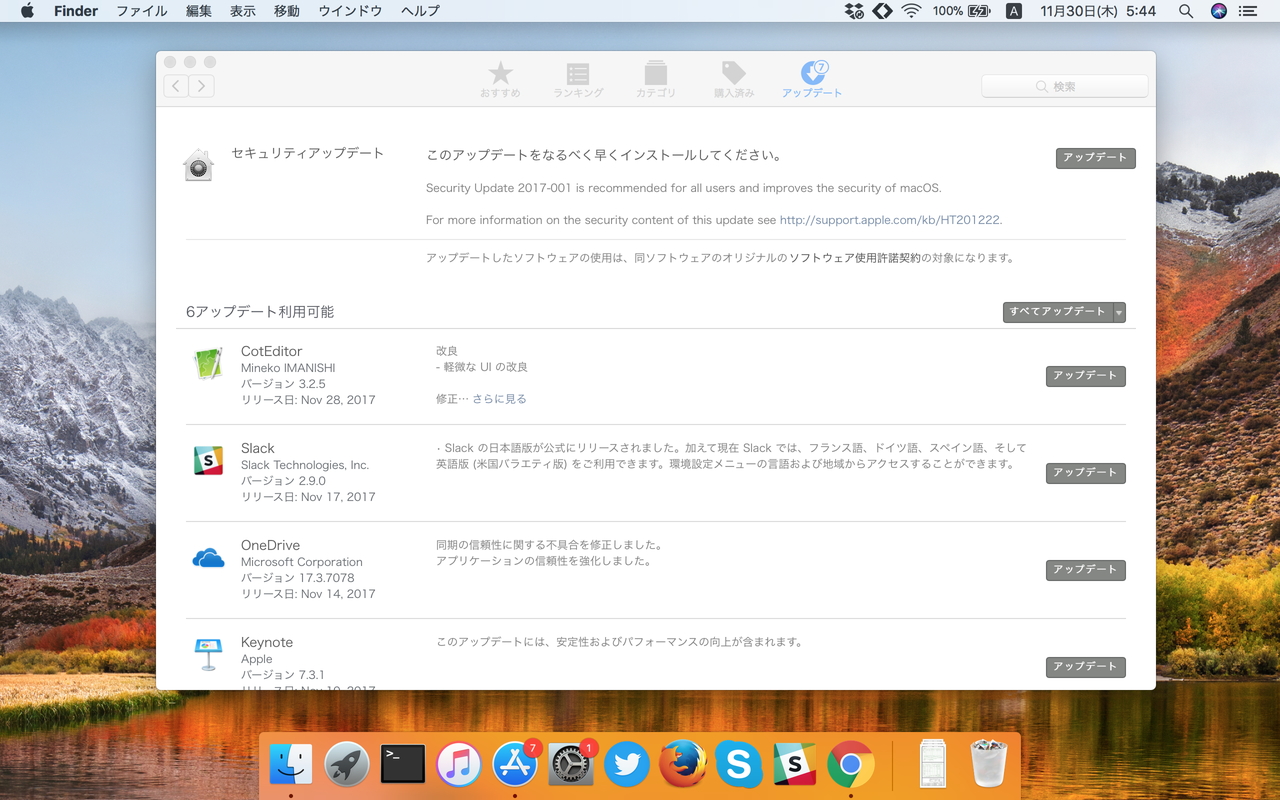Update Slack to version 2.9.0

coord(1085,472)
